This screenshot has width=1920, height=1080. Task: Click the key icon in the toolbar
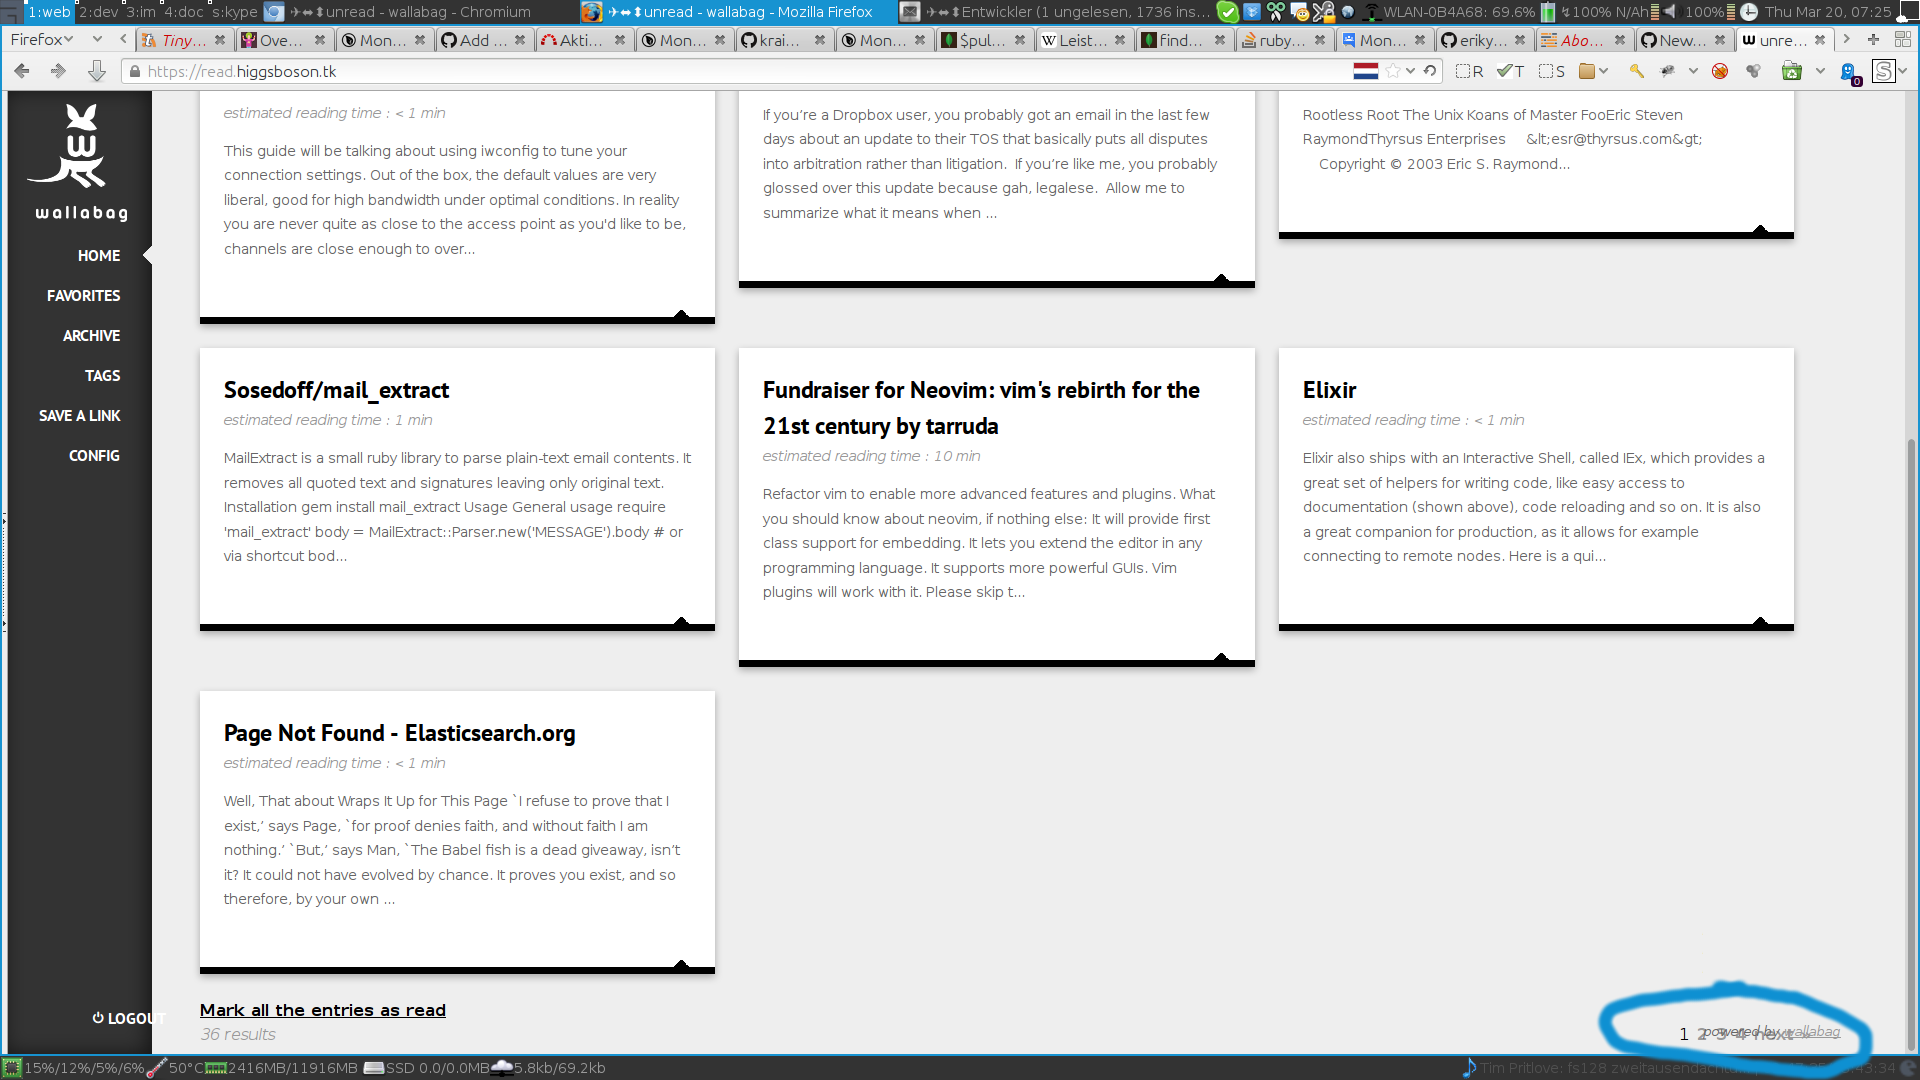point(1637,71)
